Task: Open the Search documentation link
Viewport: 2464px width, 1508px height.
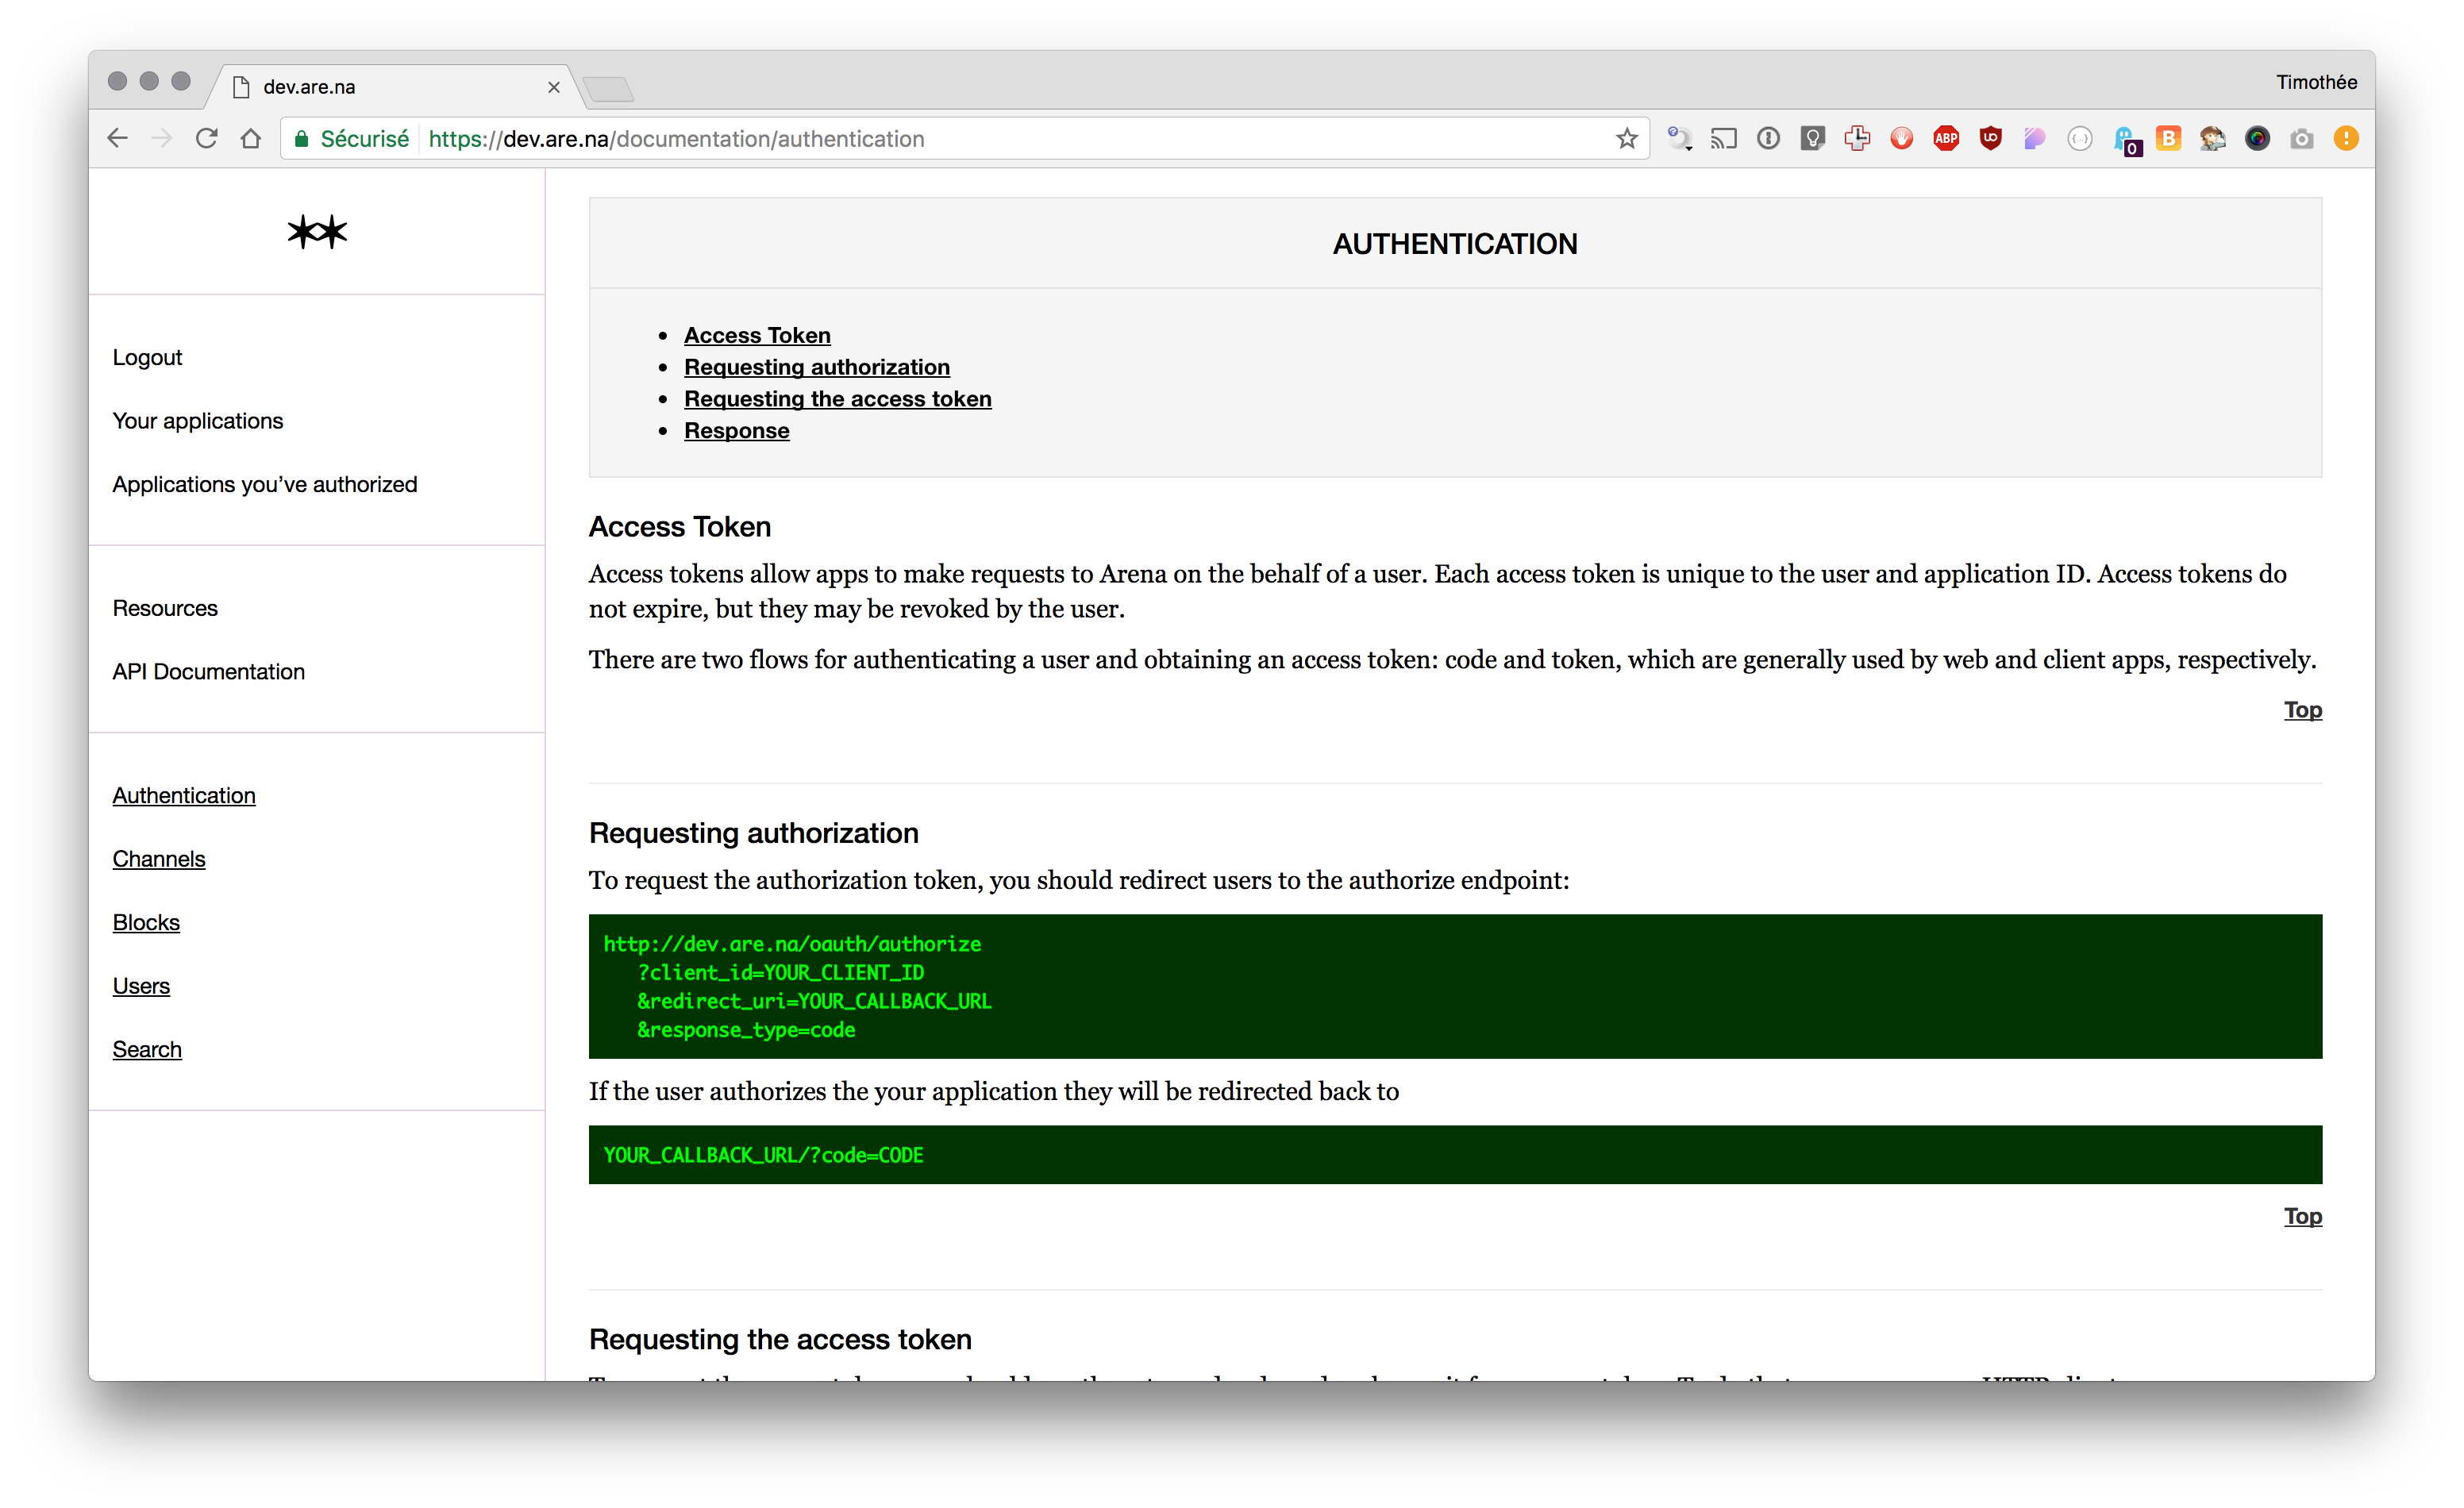Action: pyautogui.click(x=147, y=1049)
